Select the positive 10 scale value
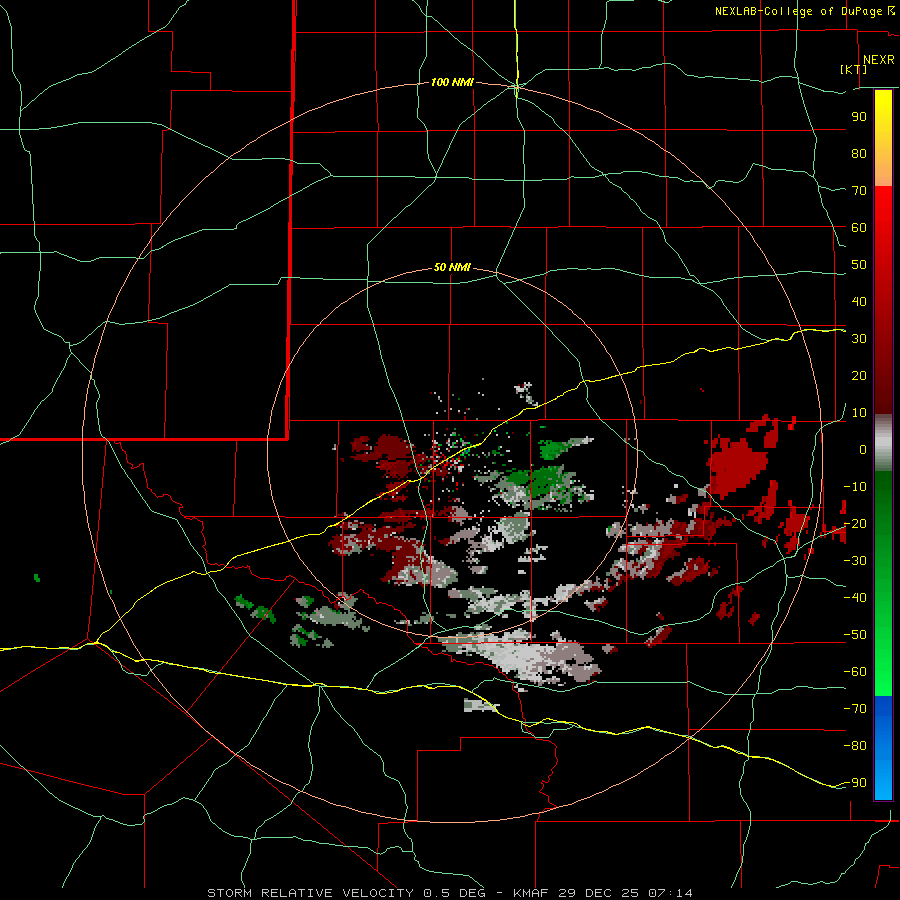The width and height of the screenshot is (900, 900). tap(859, 413)
